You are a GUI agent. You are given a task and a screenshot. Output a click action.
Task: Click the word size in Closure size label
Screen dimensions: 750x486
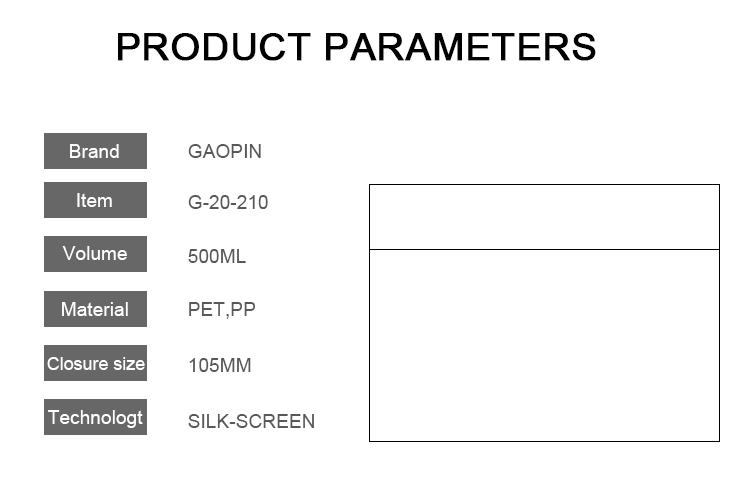click(x=129, y=364)
